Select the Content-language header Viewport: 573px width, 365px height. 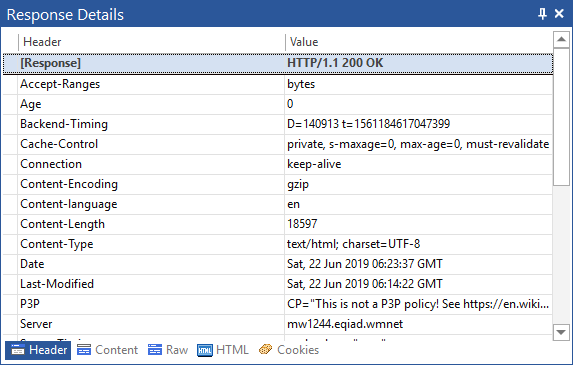69,204
